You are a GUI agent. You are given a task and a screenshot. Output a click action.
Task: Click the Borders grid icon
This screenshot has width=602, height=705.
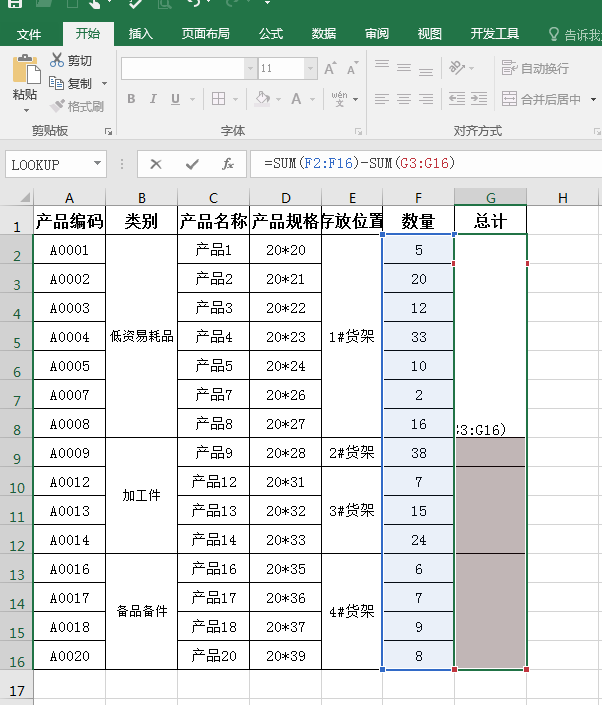tap(219, 99)
